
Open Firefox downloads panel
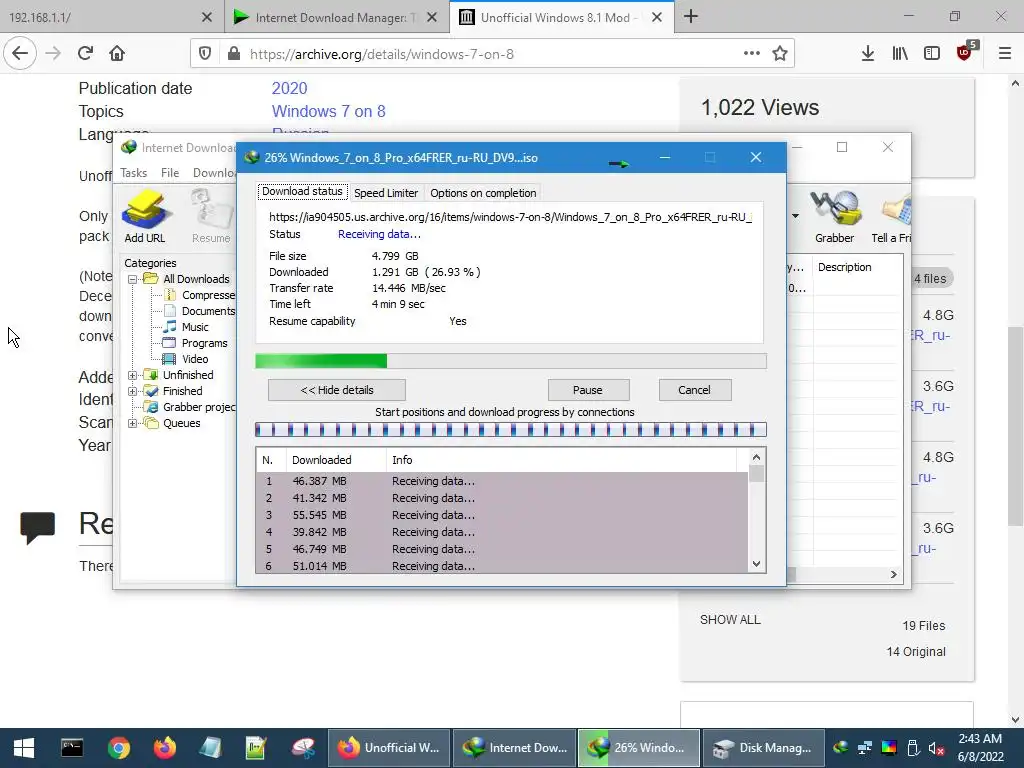click(867, 54)
